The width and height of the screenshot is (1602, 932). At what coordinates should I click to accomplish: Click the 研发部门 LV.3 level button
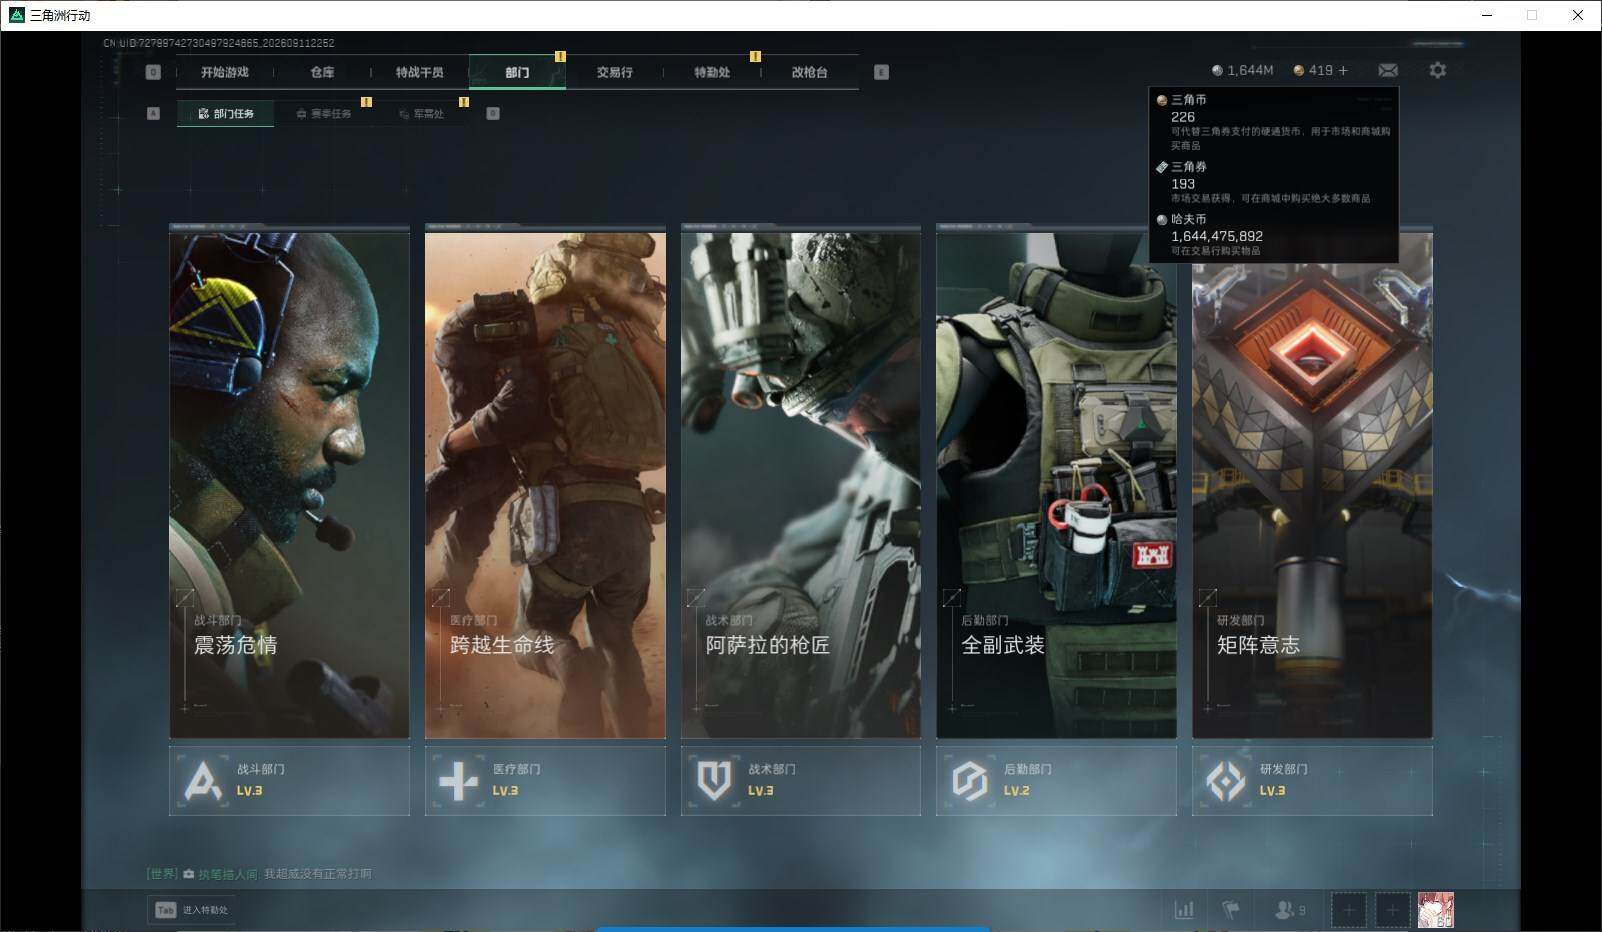1312,780
